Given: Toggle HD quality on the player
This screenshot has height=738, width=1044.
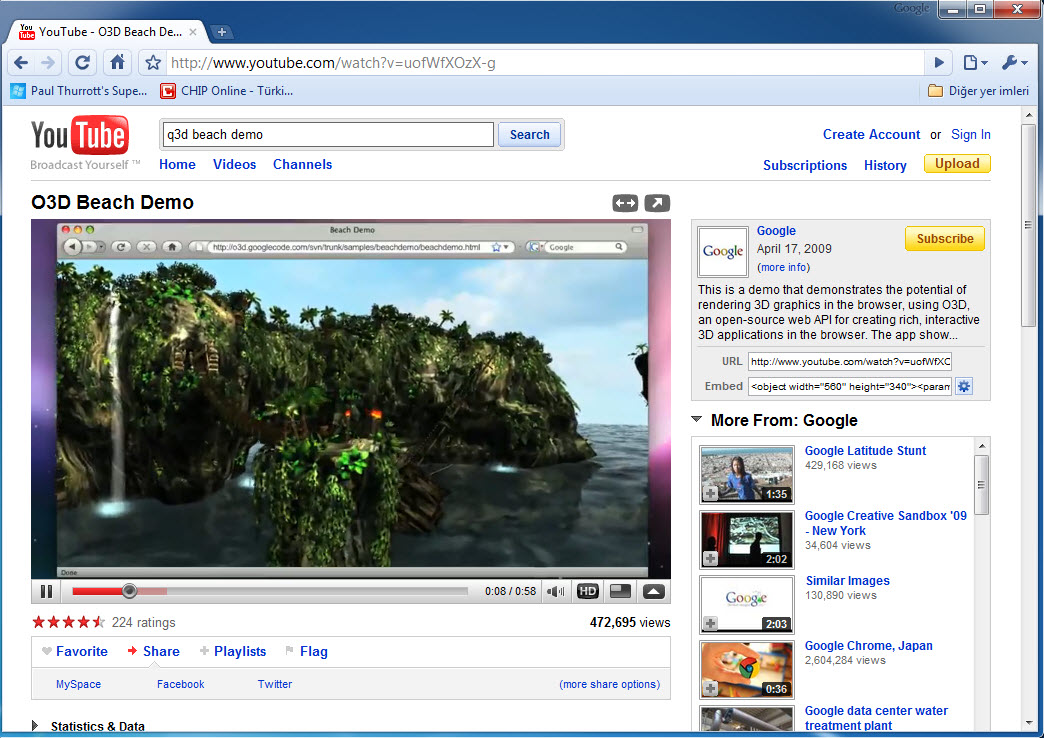Looking at the screenshot, I should (x=588, y=591).
